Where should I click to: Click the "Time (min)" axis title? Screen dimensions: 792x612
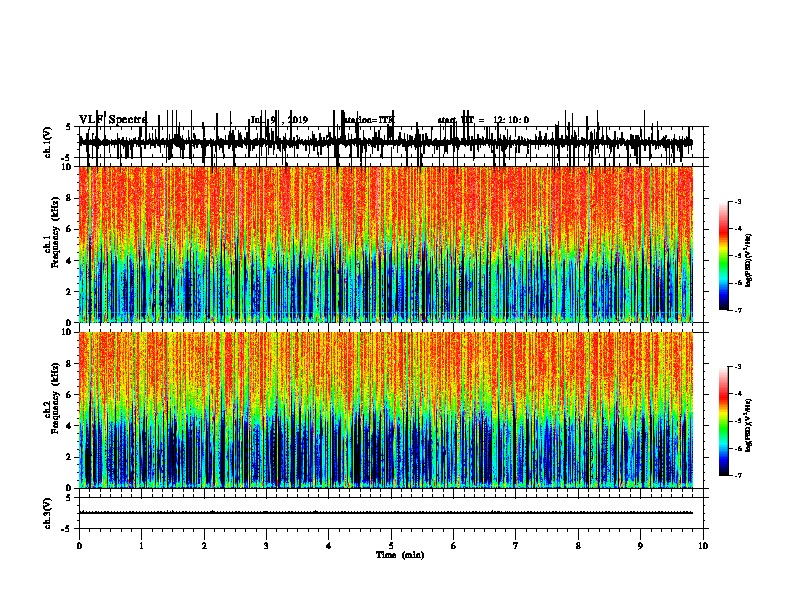click(x=400, y=555)
